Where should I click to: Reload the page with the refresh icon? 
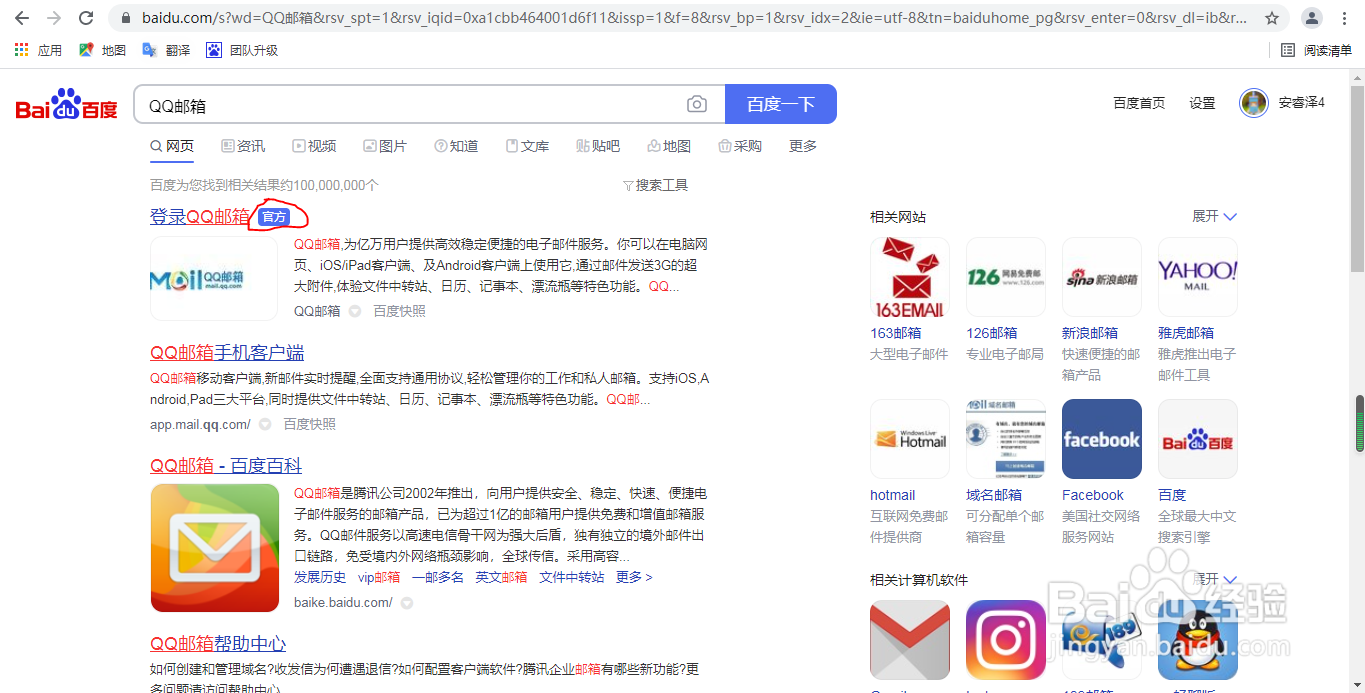(86, 18)
